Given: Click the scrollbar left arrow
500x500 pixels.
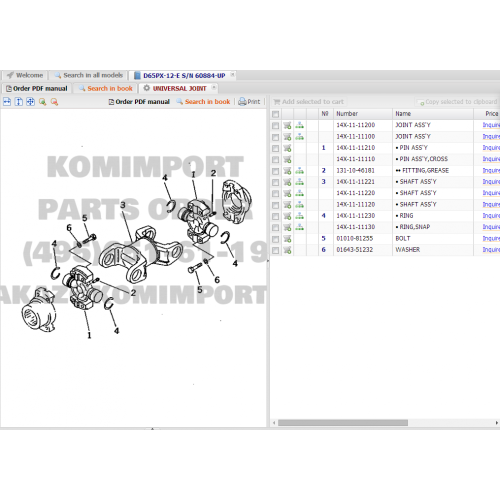Looking at the screenshot, I should tap(274, 423).
